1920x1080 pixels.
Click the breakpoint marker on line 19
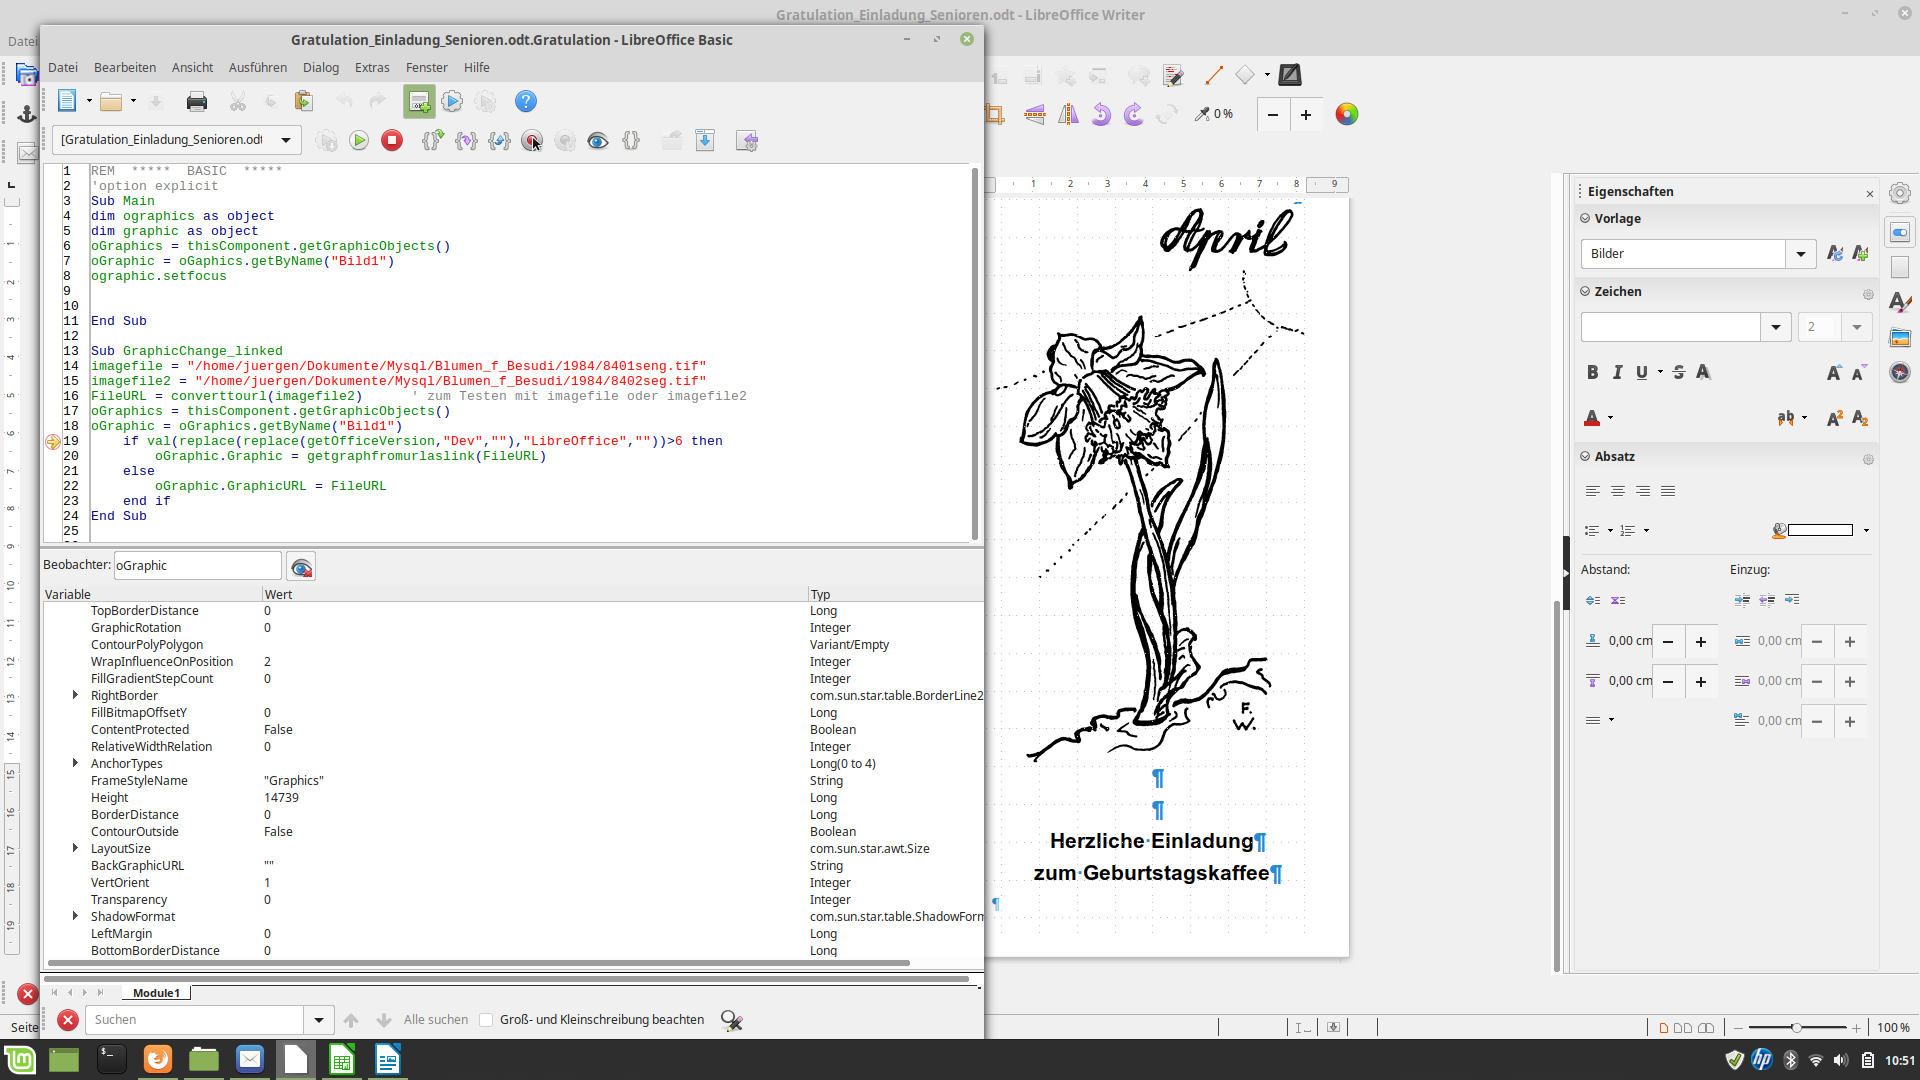tap(53, 441)
